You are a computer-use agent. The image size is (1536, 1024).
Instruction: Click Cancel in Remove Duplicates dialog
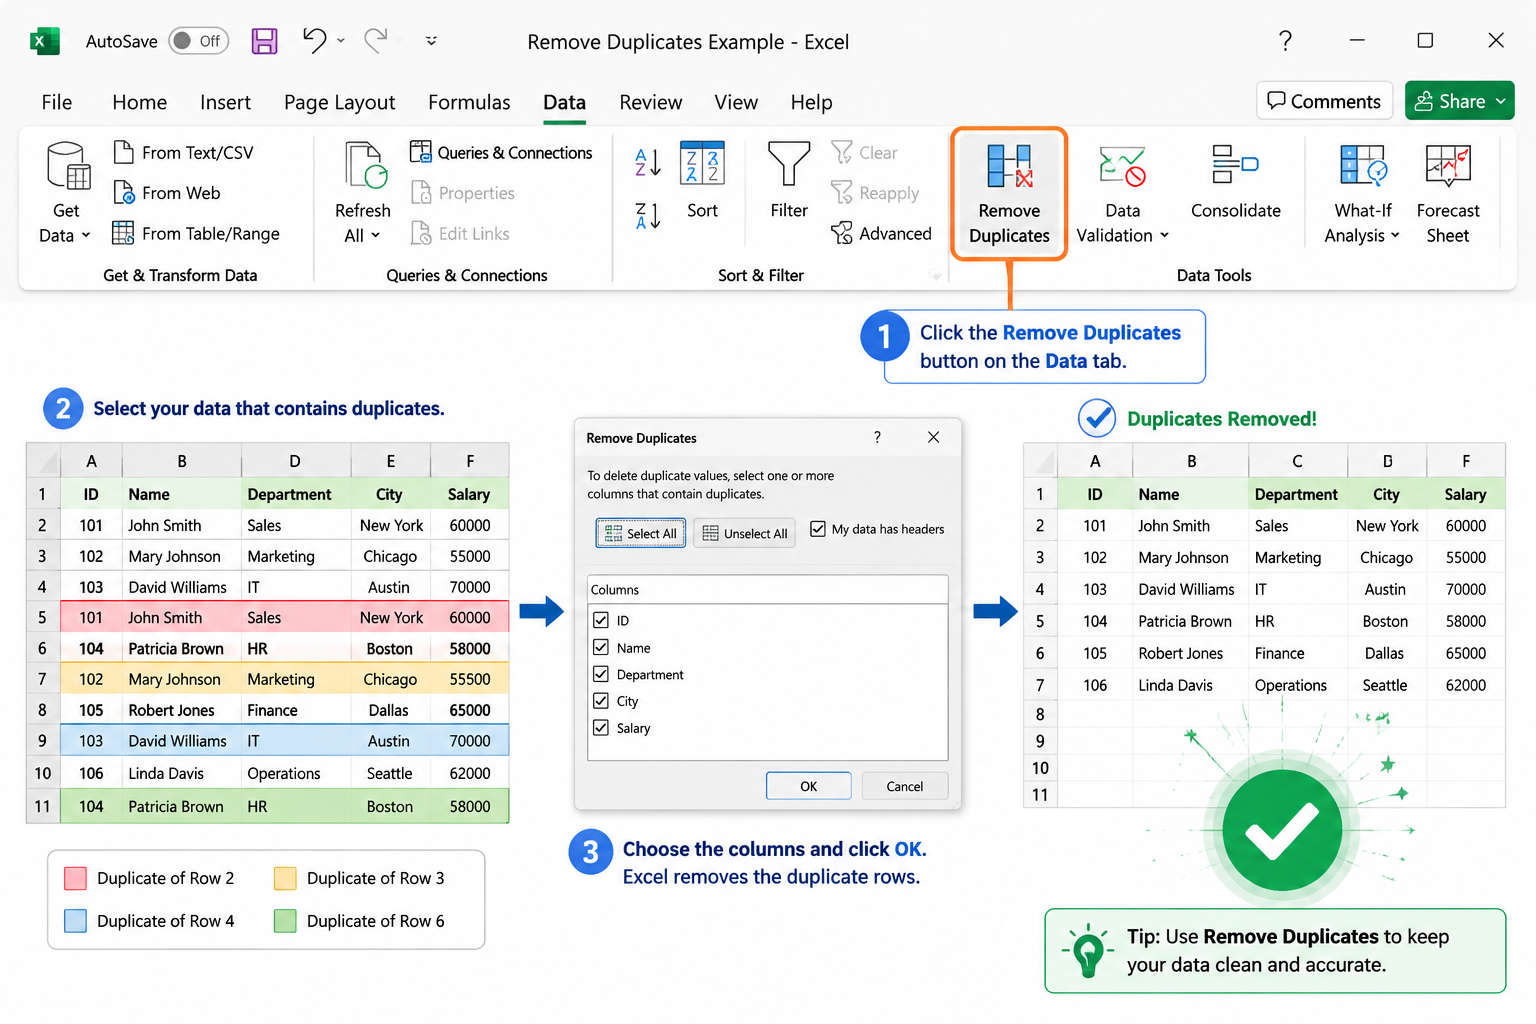pos(905,786)
